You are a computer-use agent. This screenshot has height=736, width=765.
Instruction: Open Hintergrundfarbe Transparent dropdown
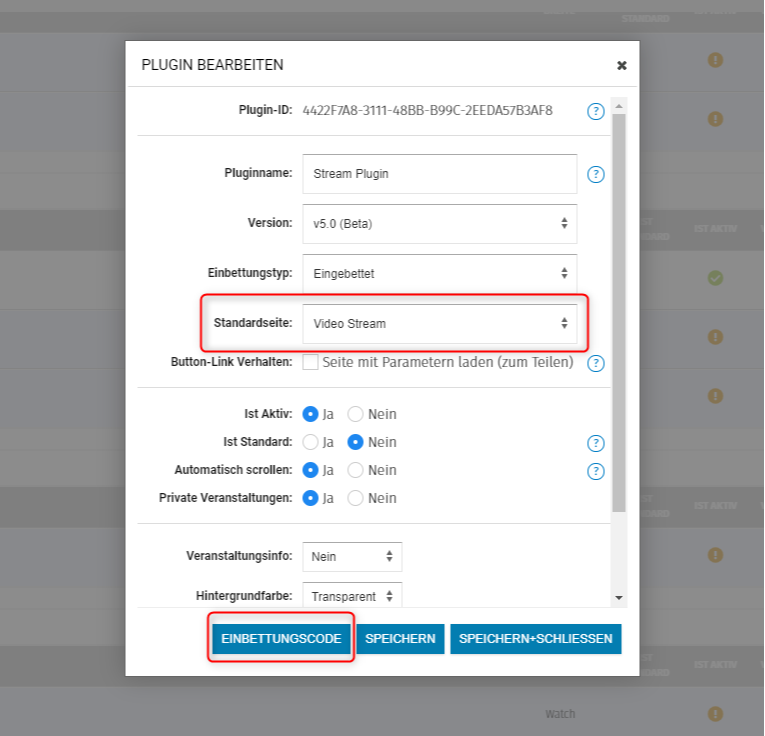(x=351, y=596)
